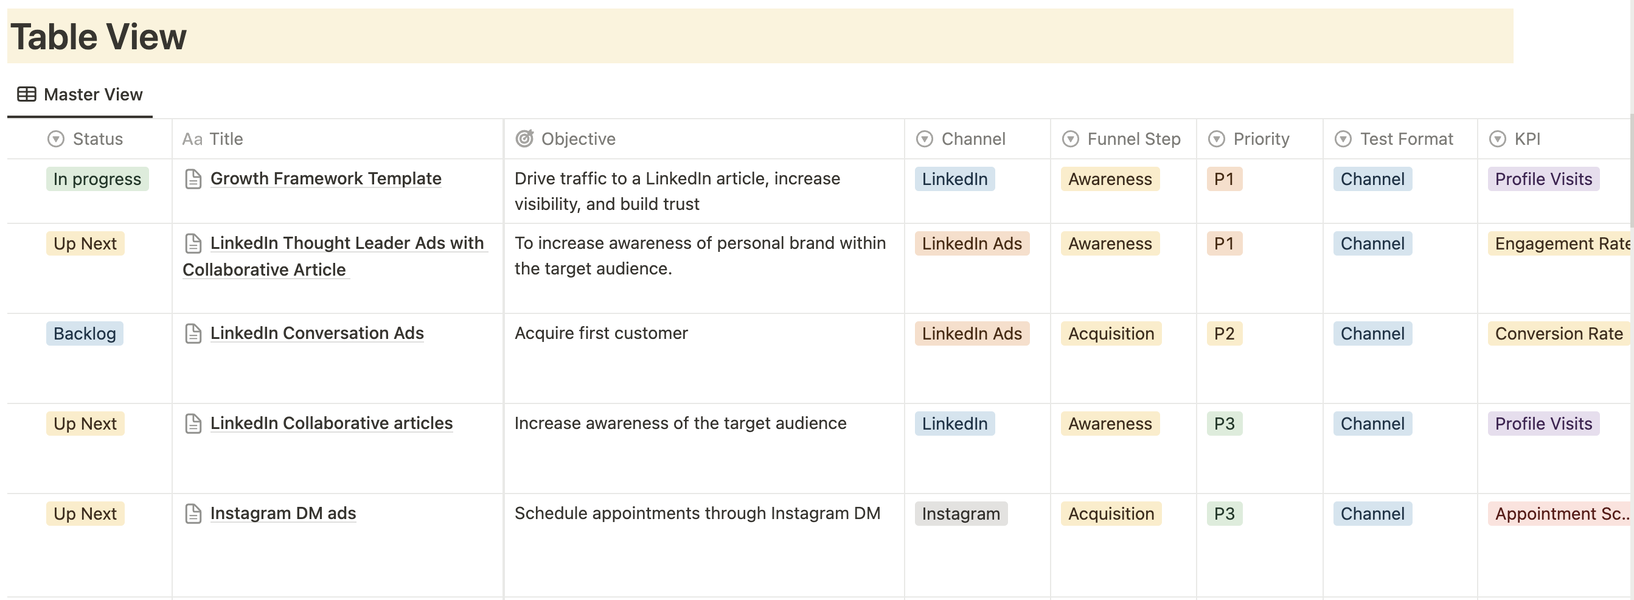Screen dimensions: 1634x600
Task: Click the Funnel Step column select icon
Action: 1071,139
